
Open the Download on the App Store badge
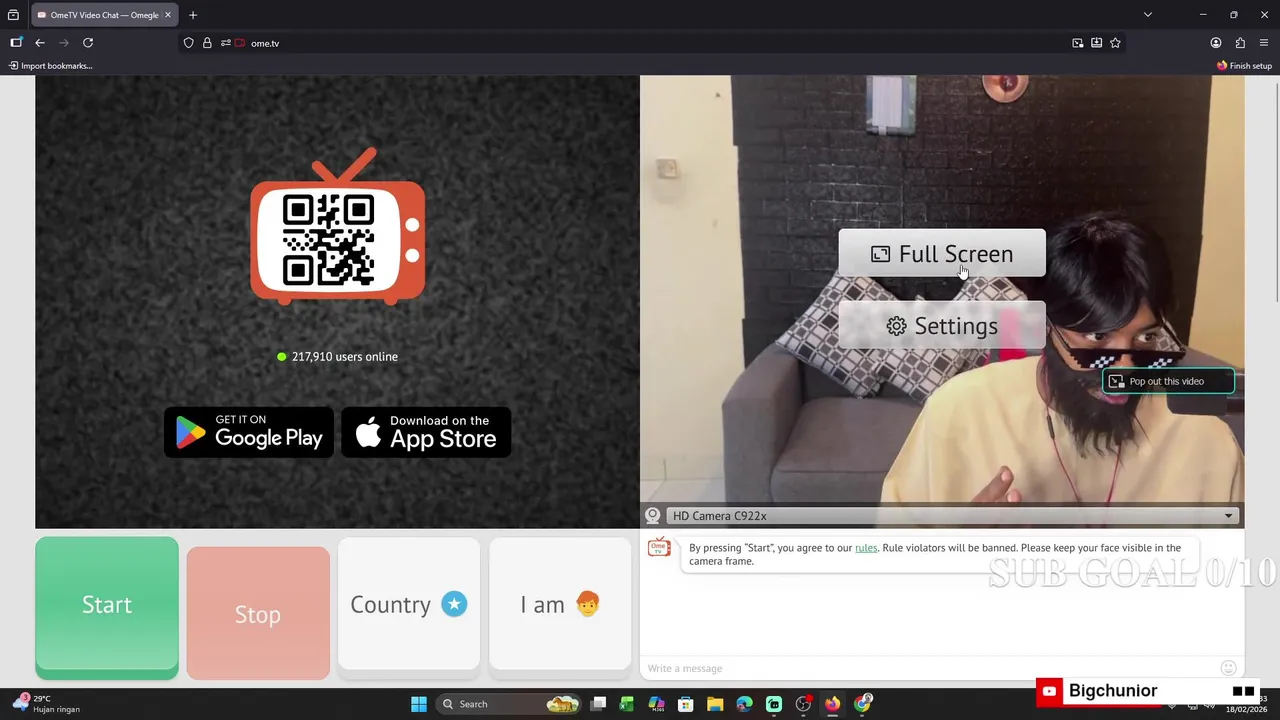[426, 432]
